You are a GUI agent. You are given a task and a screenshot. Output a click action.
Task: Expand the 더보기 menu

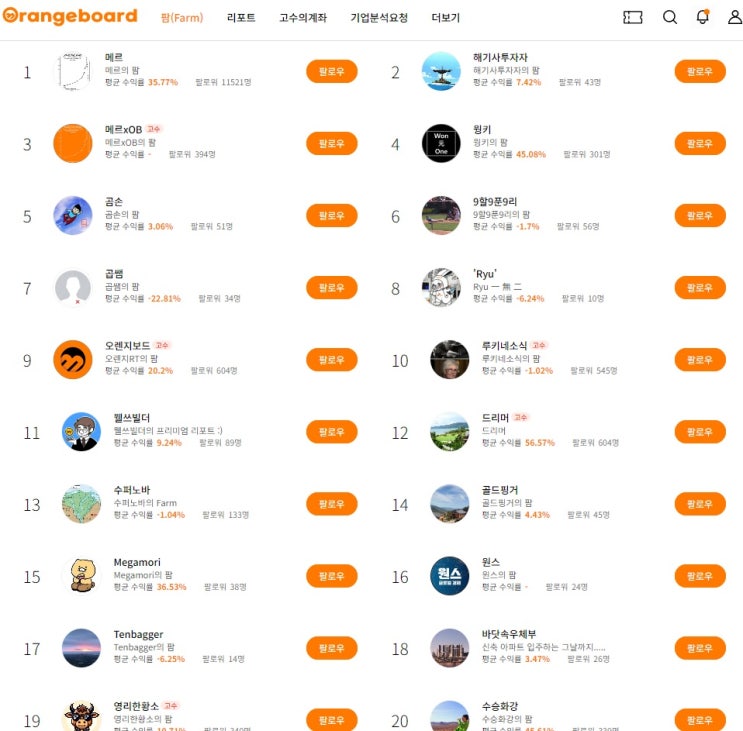(445, 18)
